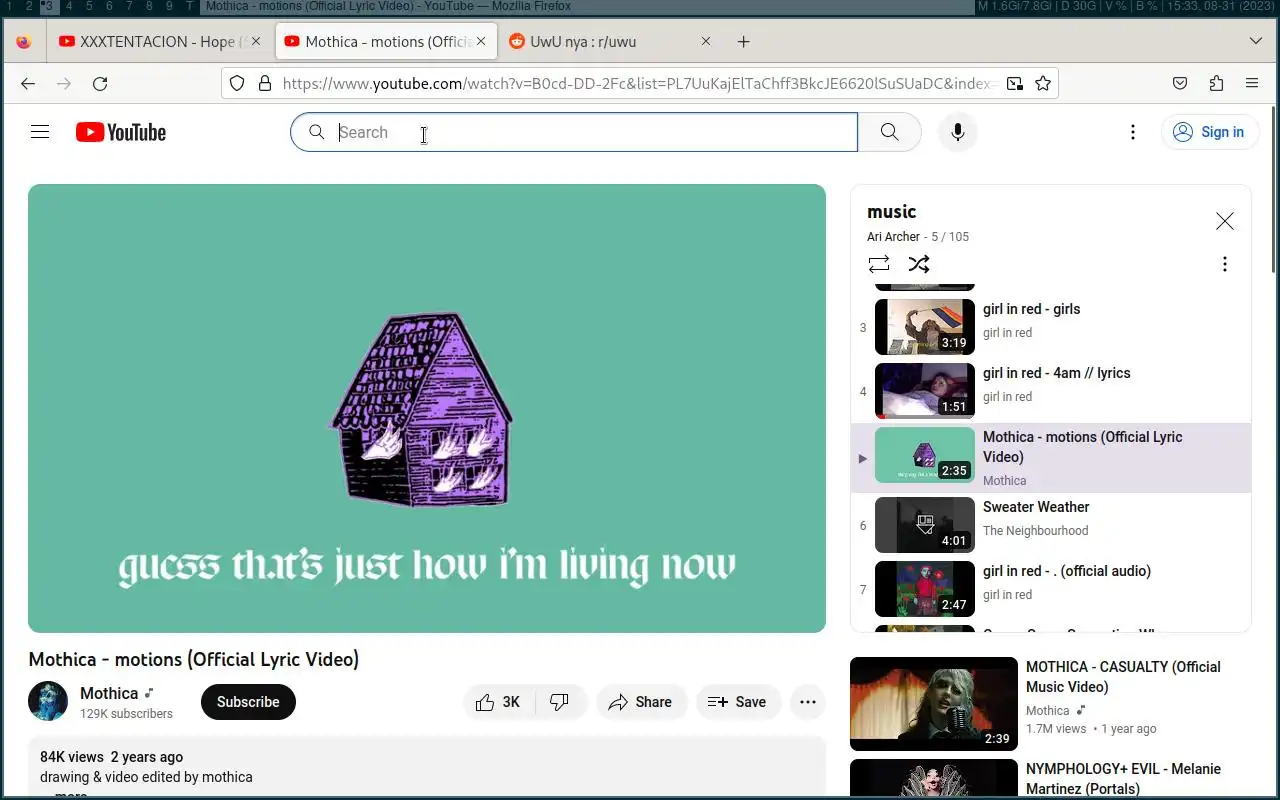Viewport: 1280px width, 800px height.
Task: Start voice search with the microphone
Action: pos(957,132)
